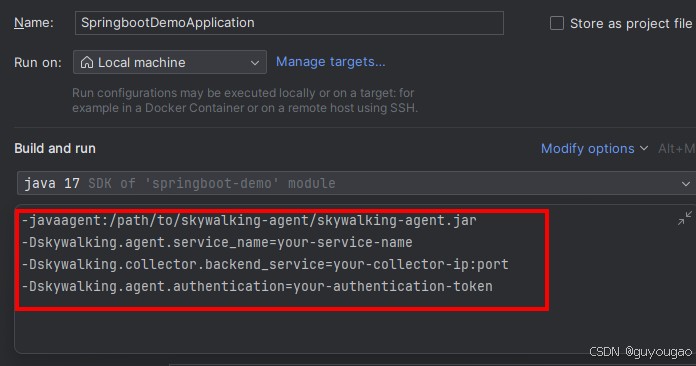Viewport: 696px width, 366px height.
Task: Click the agent.authentication token line
Action: tap(257, 286)
